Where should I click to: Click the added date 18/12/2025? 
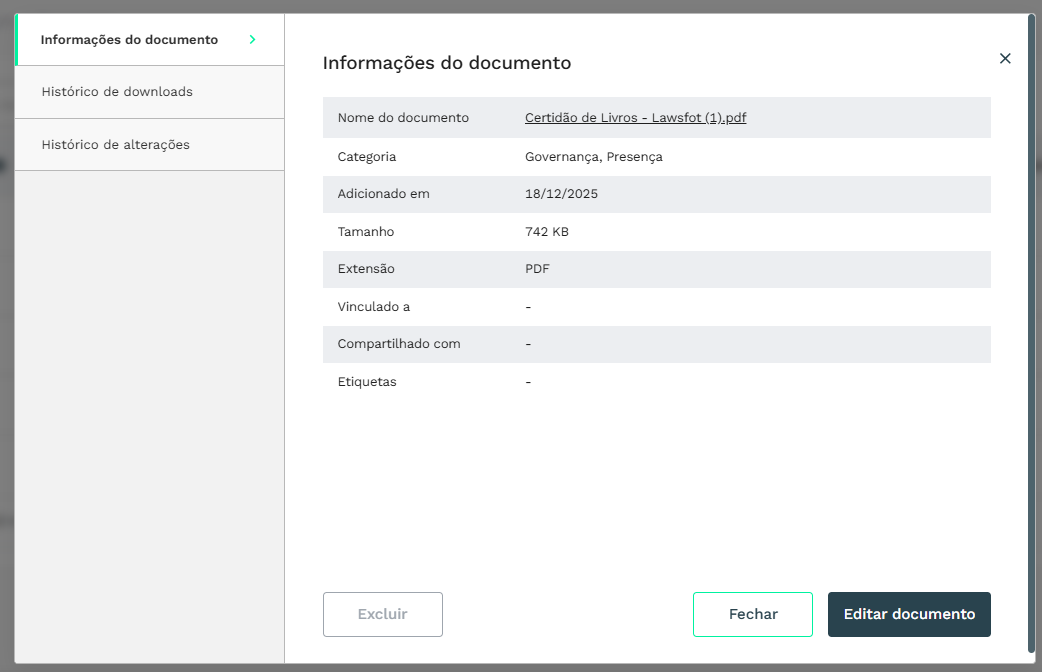pos(561,194)
